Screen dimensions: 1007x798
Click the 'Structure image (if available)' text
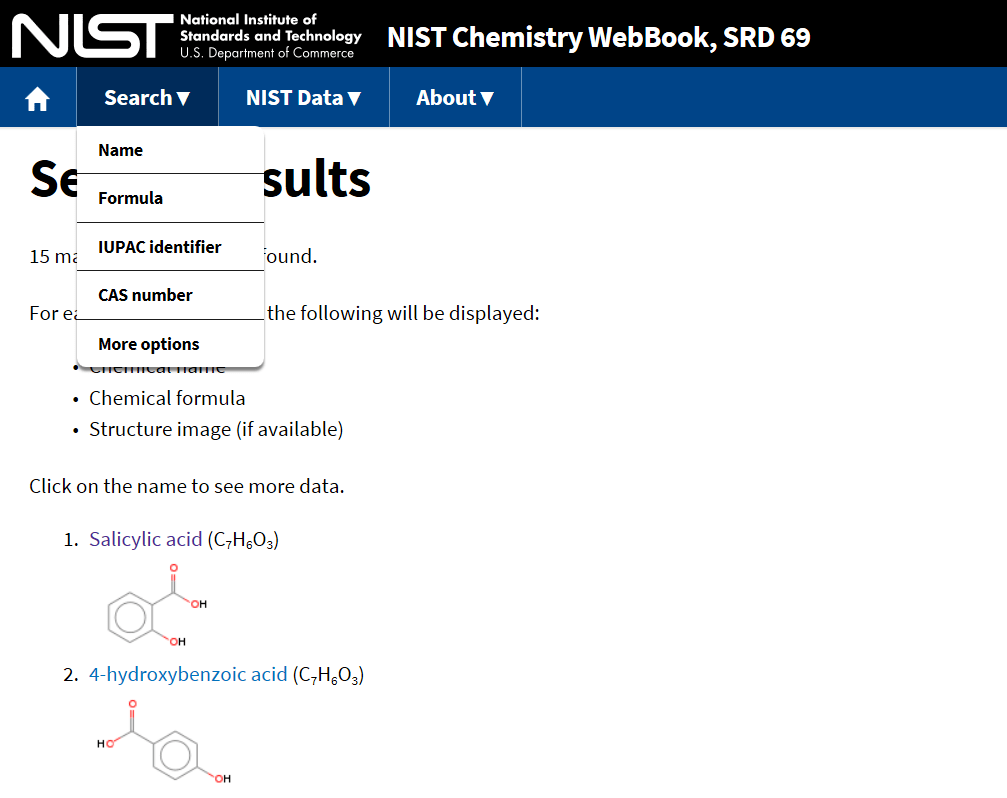coord(216,429)
